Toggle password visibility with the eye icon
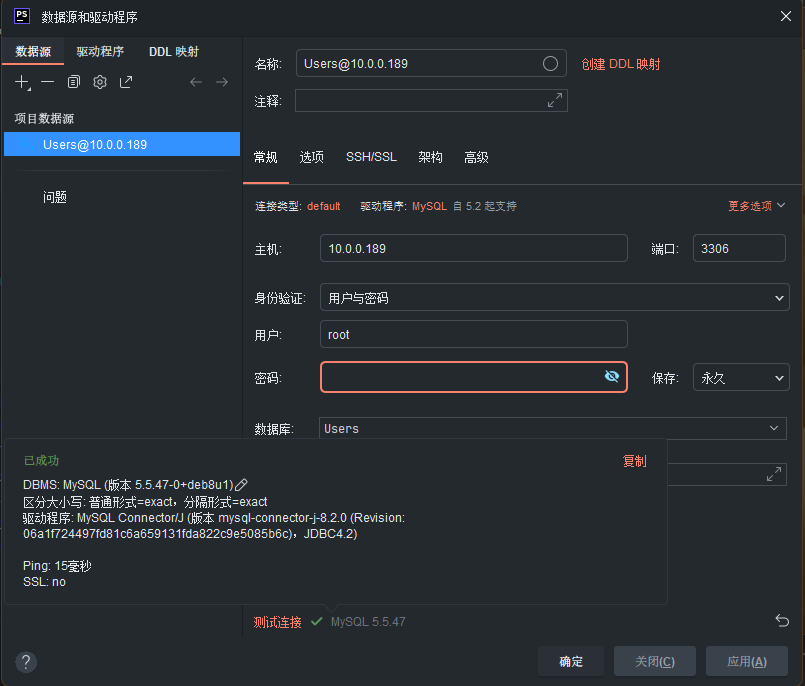This screenshot has height=686, width=805. click(612, 377)
